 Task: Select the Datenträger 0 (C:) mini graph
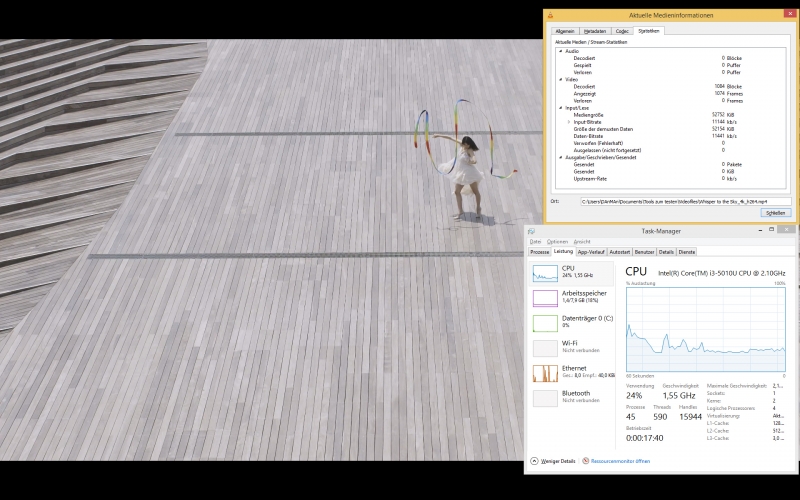coord(545,323)
